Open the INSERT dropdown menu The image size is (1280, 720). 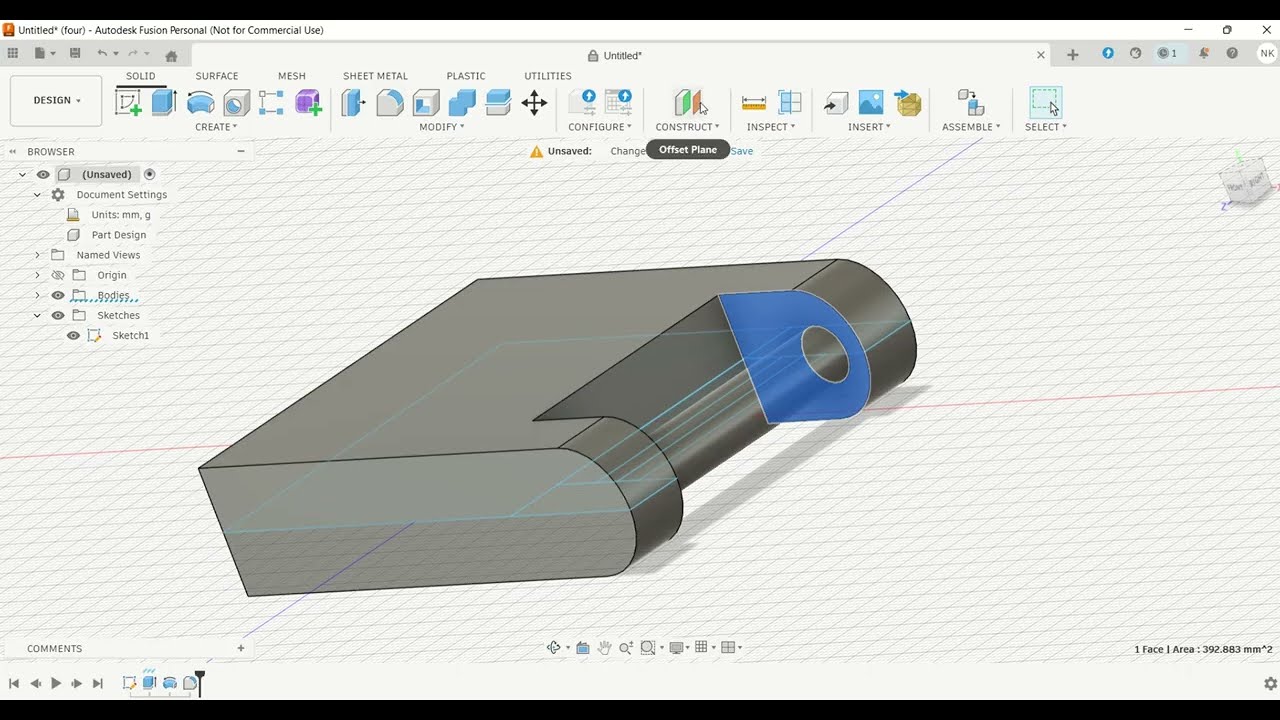(x=869, y=127)
